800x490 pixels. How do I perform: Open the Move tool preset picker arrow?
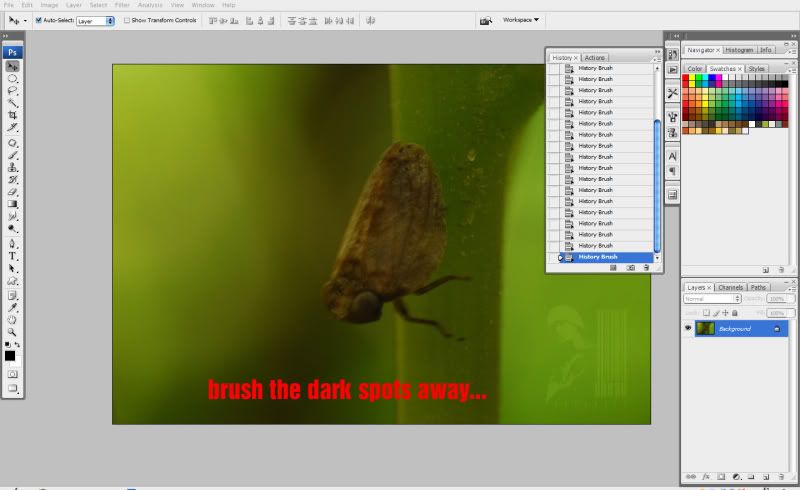coord(26,21)
